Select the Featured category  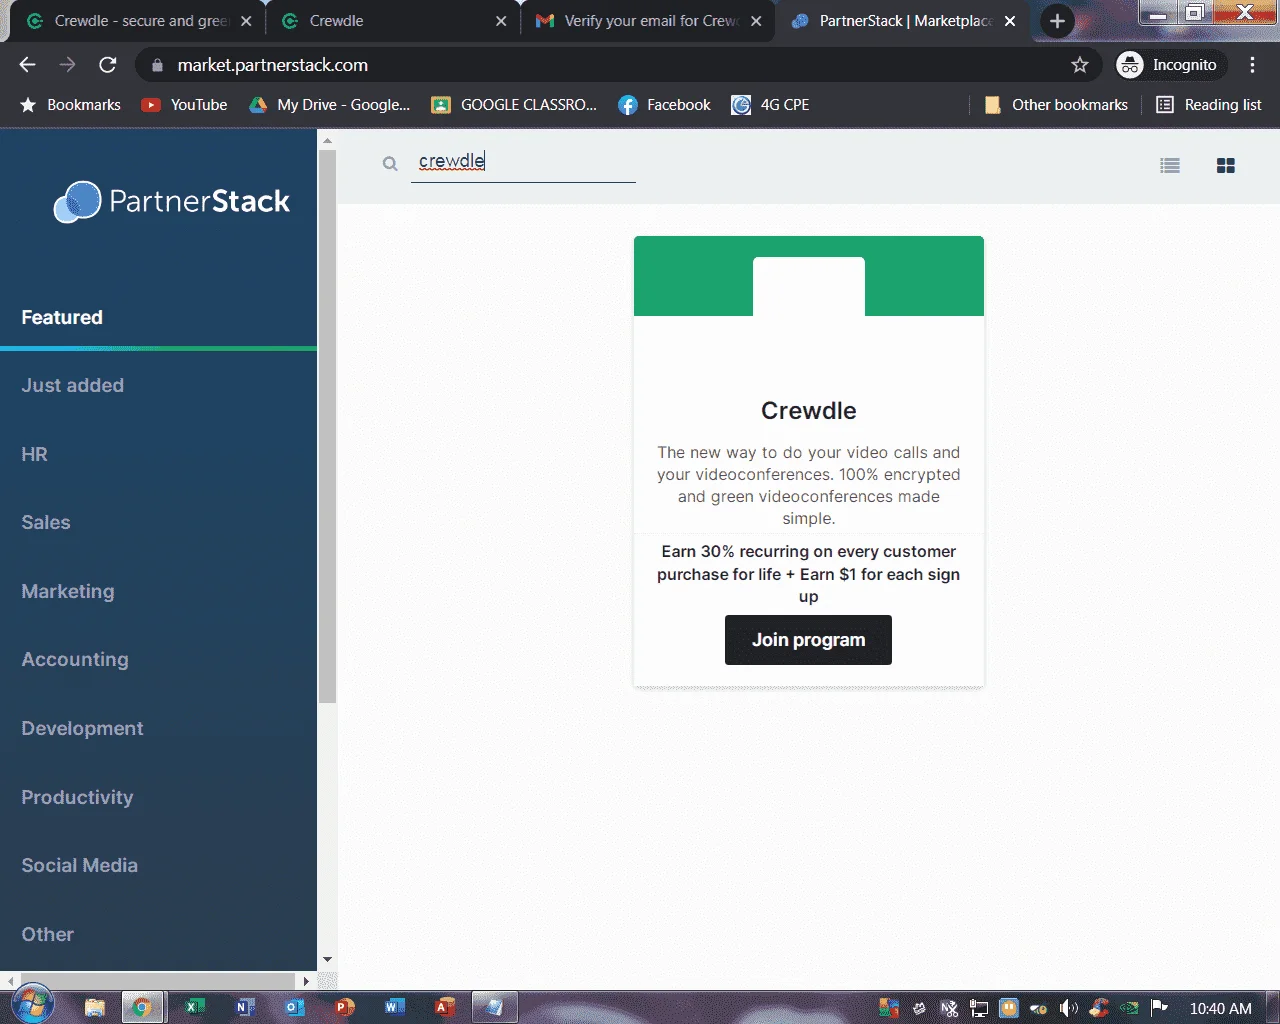[62, 318]
